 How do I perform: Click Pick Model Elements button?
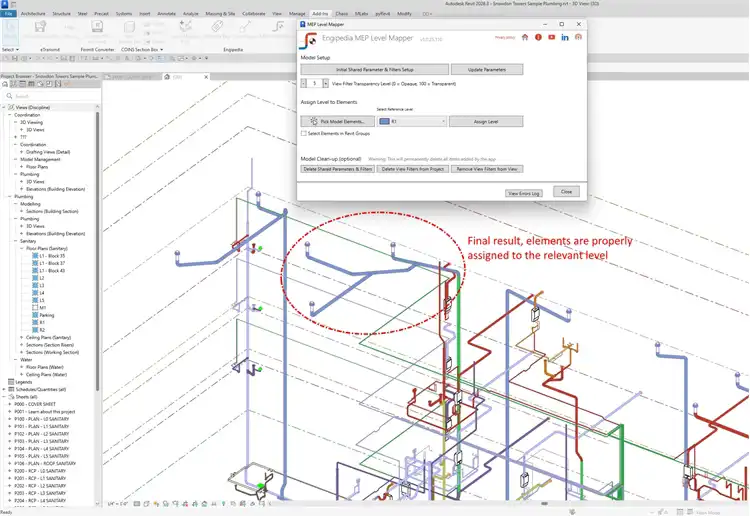[x=337, y=121]
